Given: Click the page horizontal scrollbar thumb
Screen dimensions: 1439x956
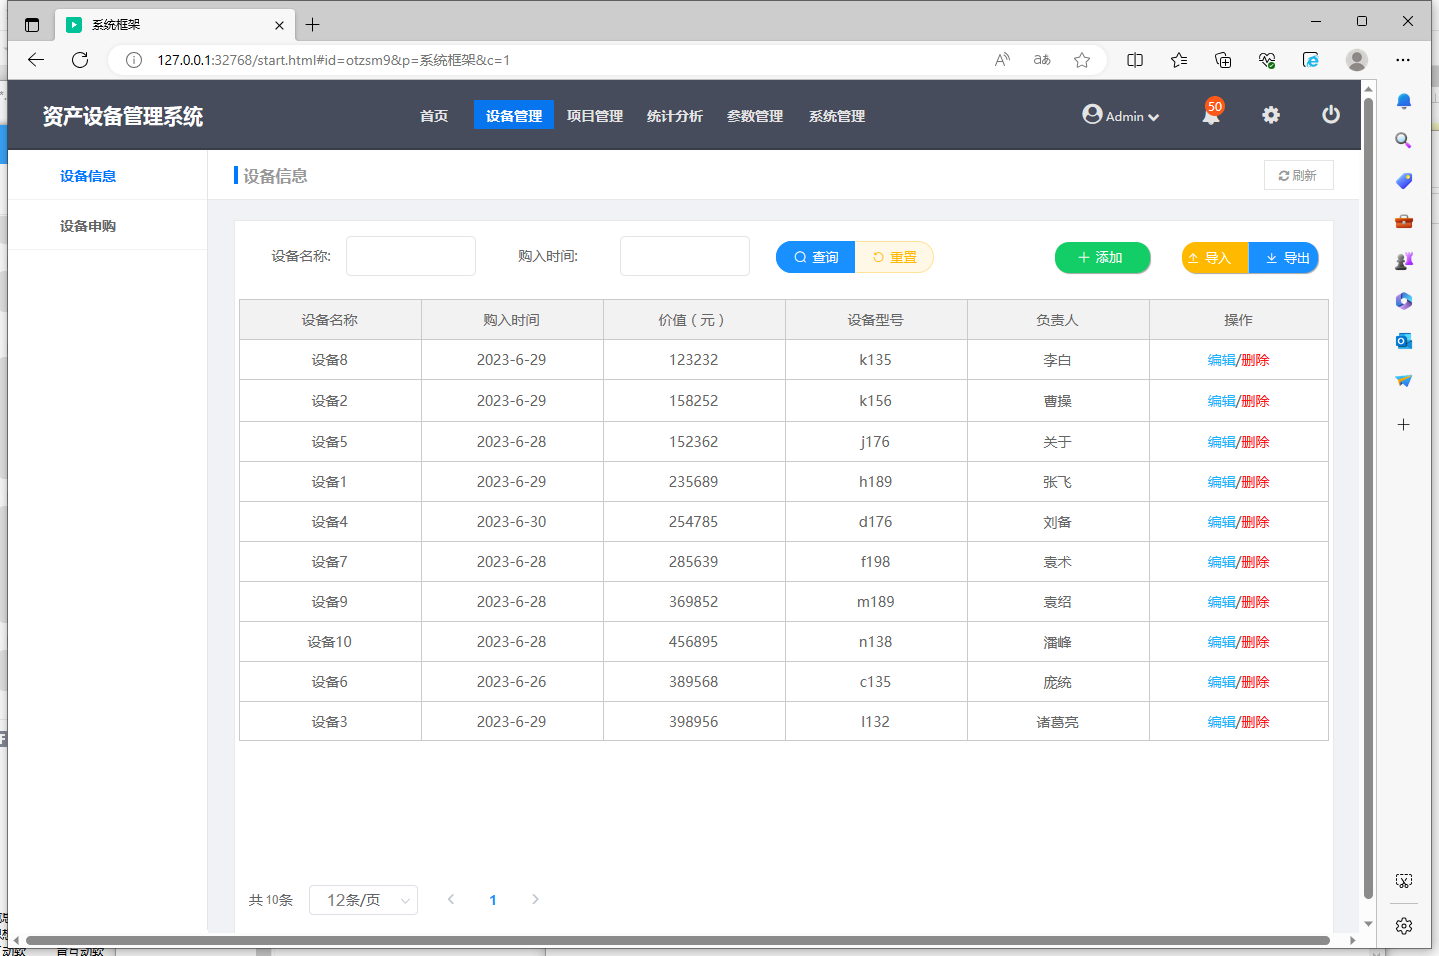Looking at the screenshot, I should [x=678, y=940].
